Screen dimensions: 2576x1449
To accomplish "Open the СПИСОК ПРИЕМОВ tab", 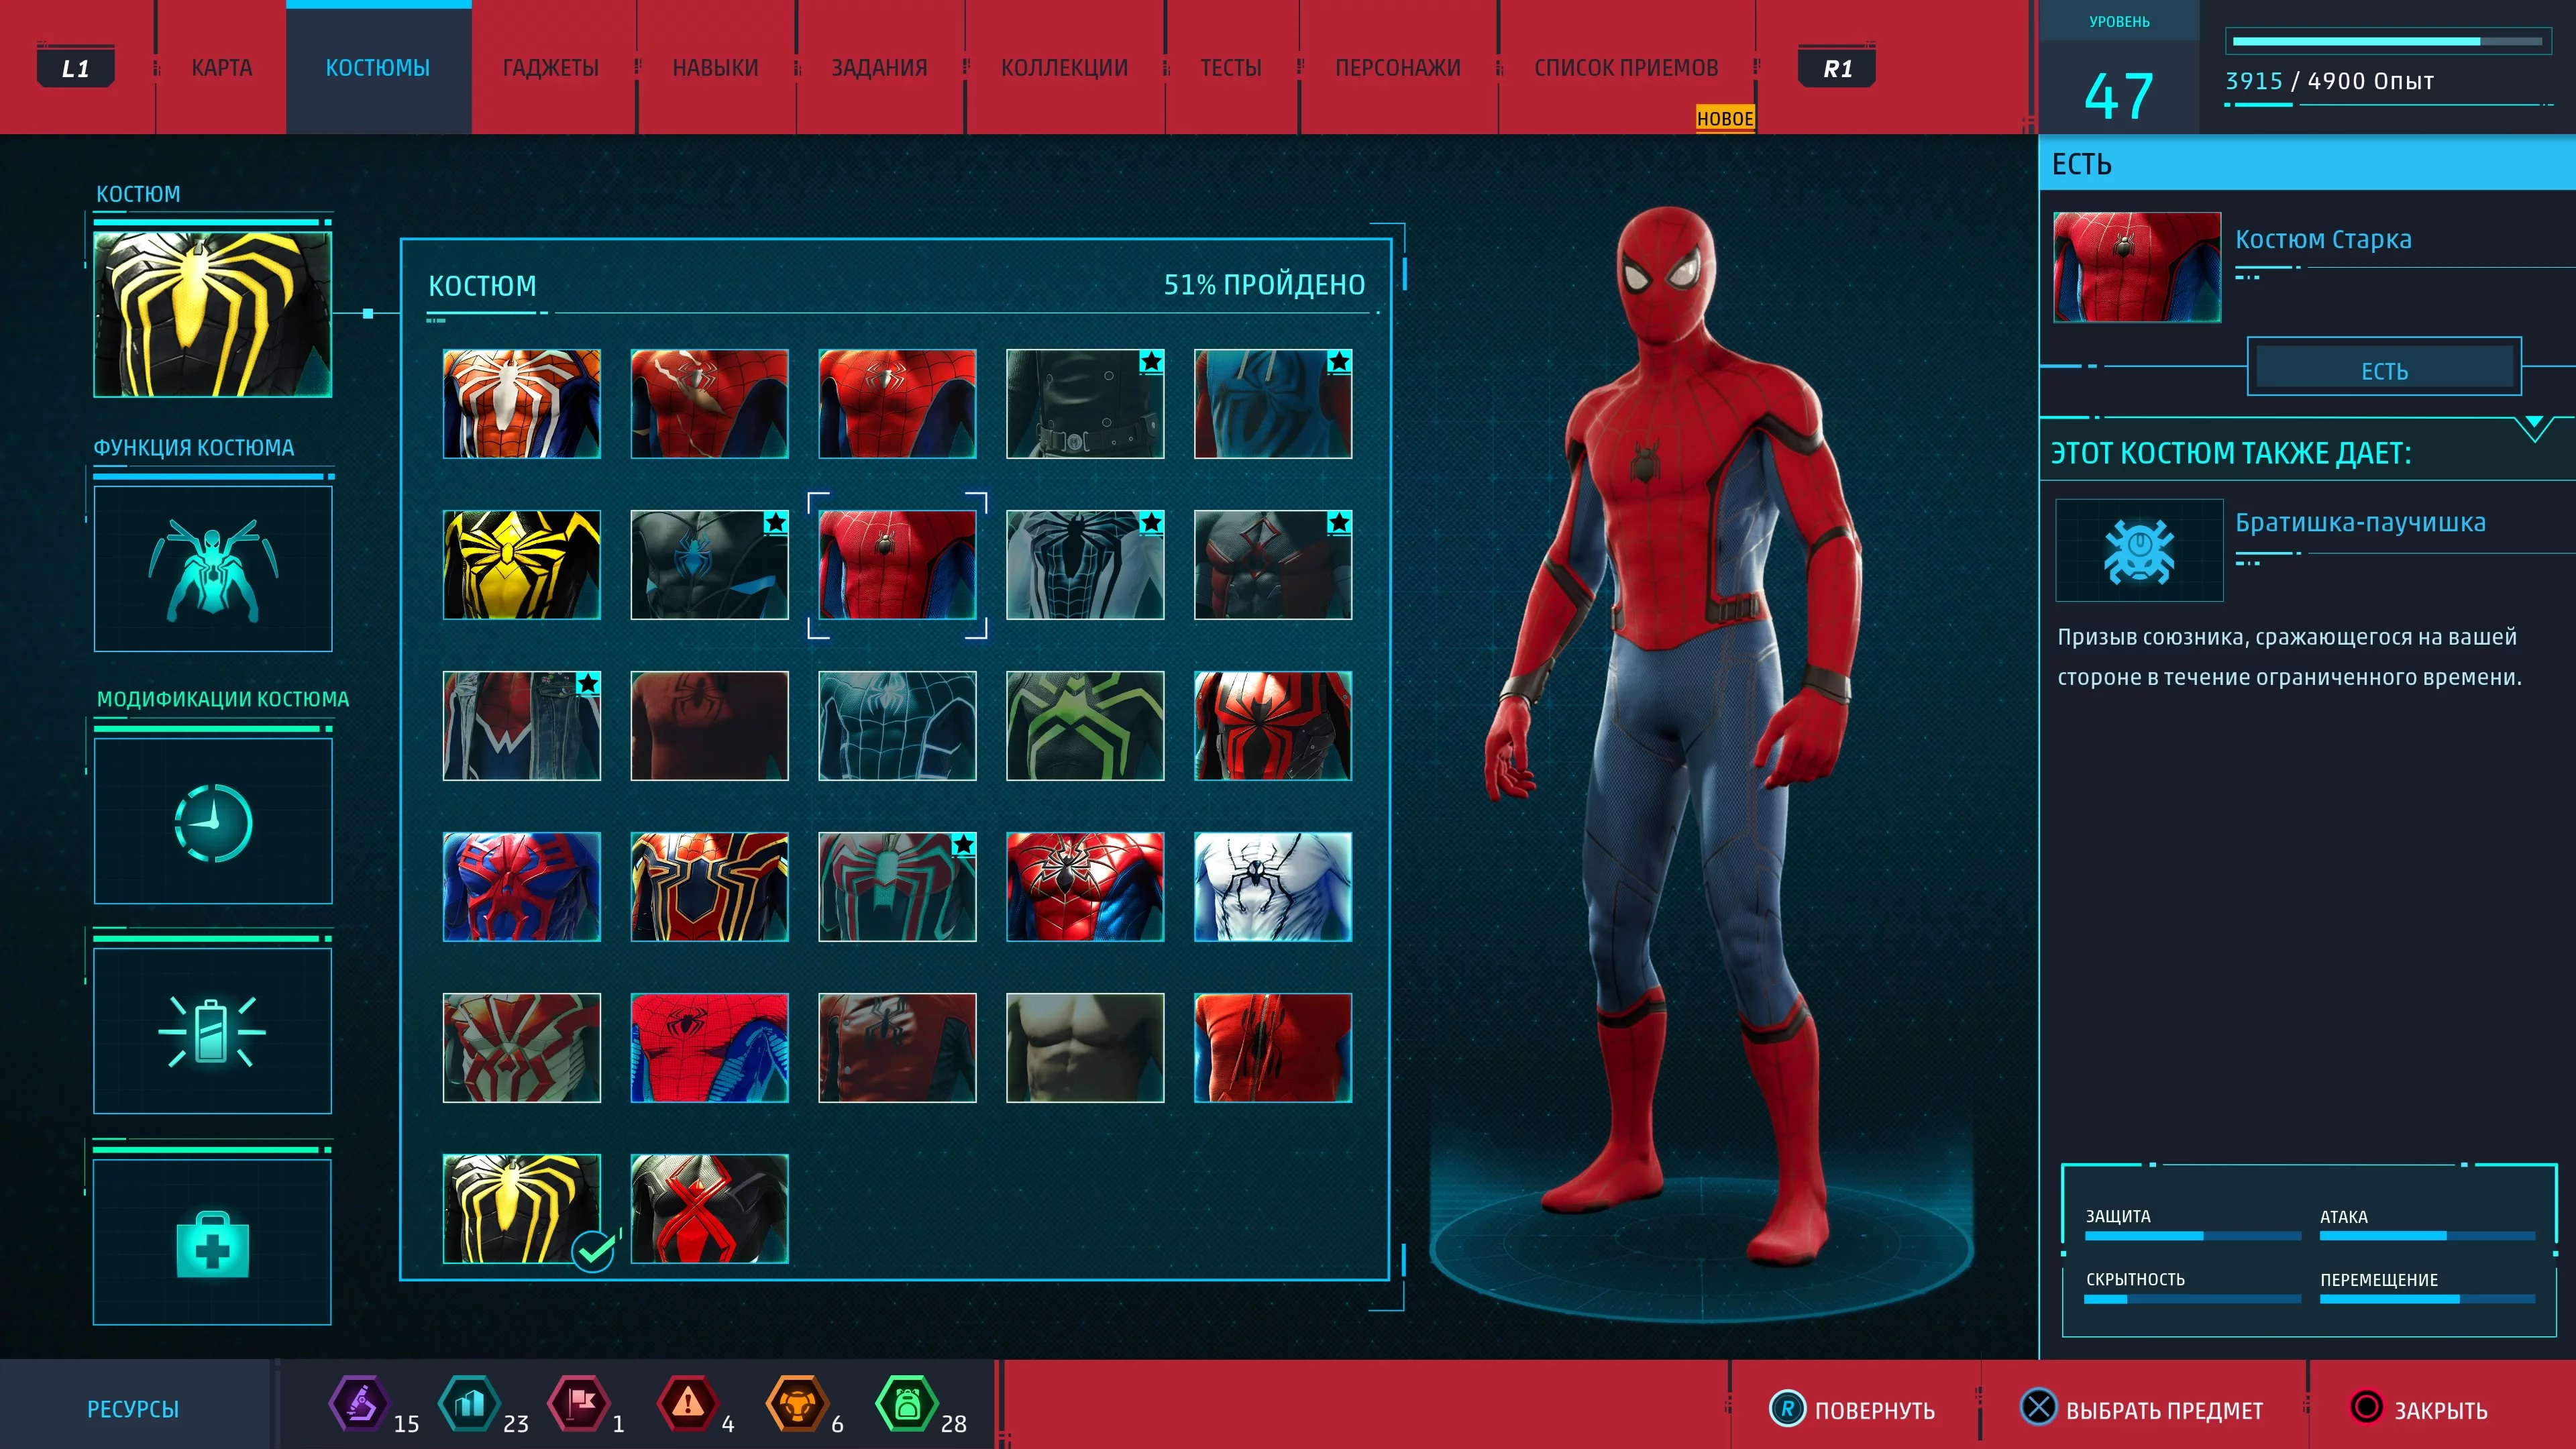I will pyautogui.click(x=1626, y=68).
